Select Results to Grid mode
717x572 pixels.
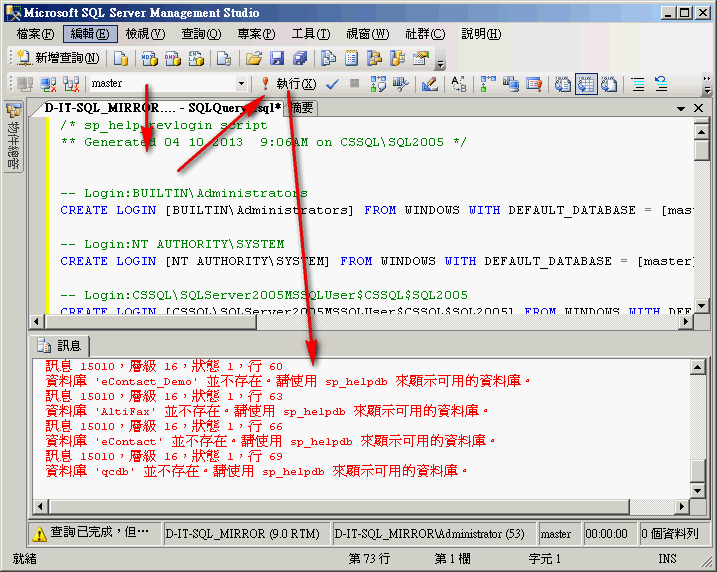586,84
